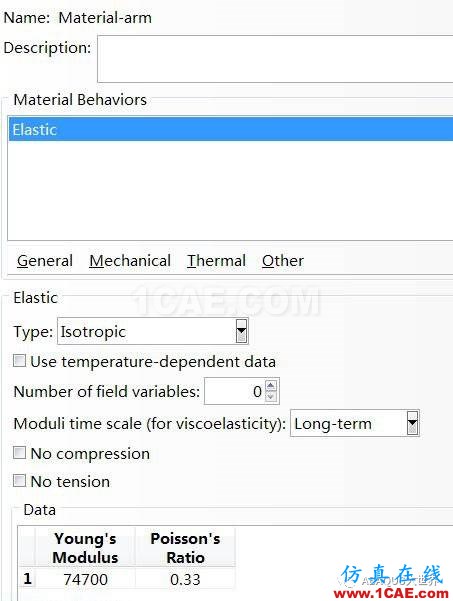Click the Description text field

click(x=275, y=59)
